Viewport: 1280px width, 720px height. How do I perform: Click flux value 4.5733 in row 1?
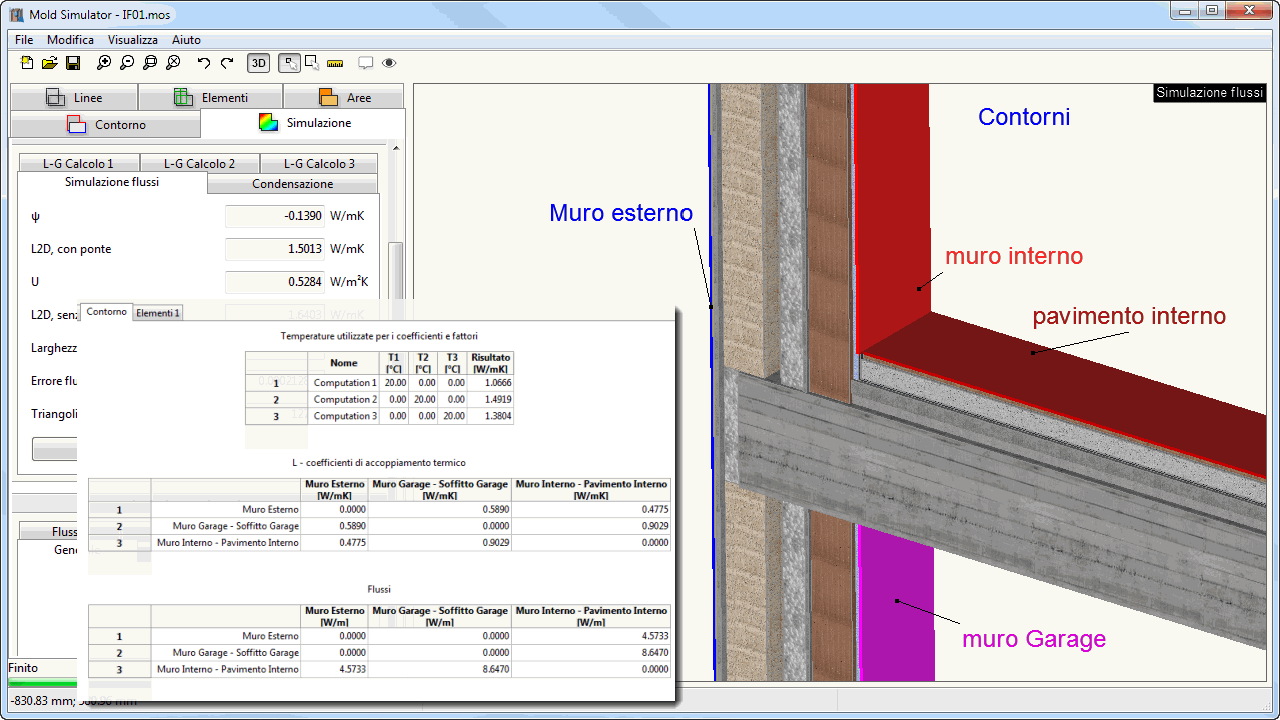[x=590, y=635]
